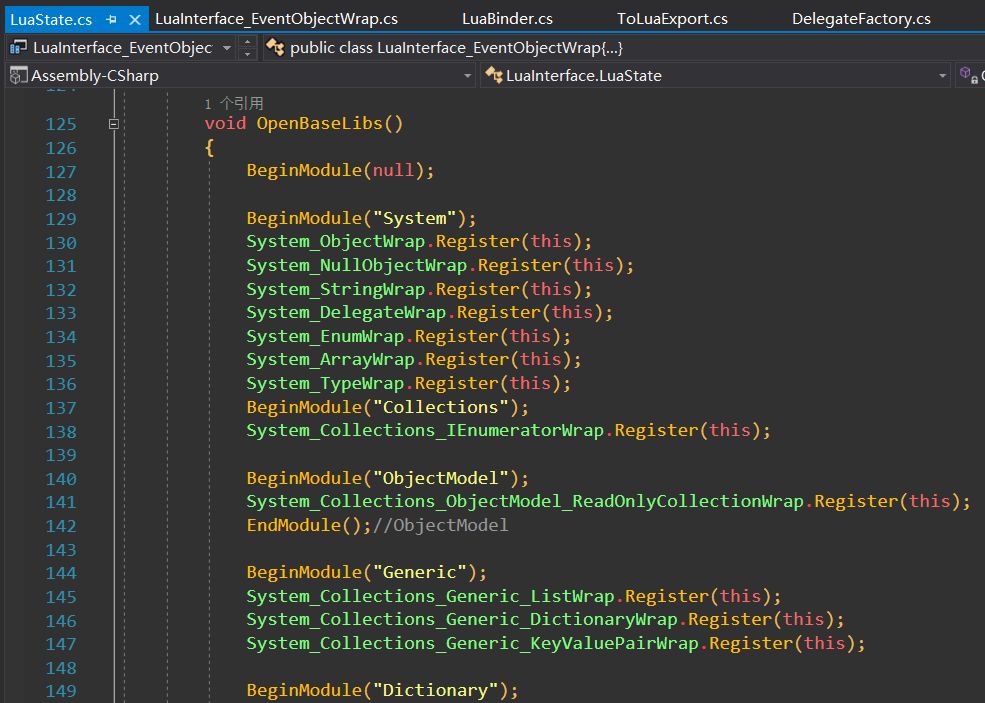Click the "Dictionary" string on line 149
Screen dimensions: 985x703
pyautogui.click(x=435, y=690)
